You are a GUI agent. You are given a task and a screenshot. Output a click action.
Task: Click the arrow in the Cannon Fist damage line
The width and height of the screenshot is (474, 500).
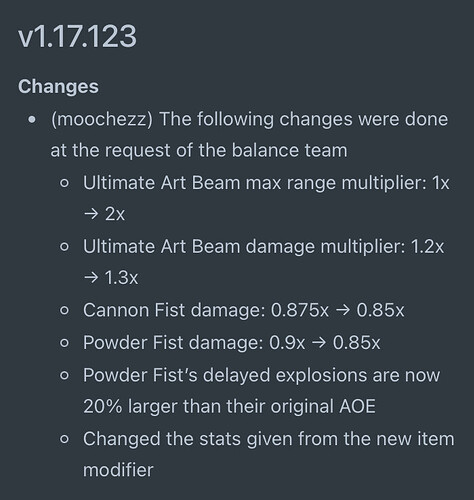click(343, 310)
